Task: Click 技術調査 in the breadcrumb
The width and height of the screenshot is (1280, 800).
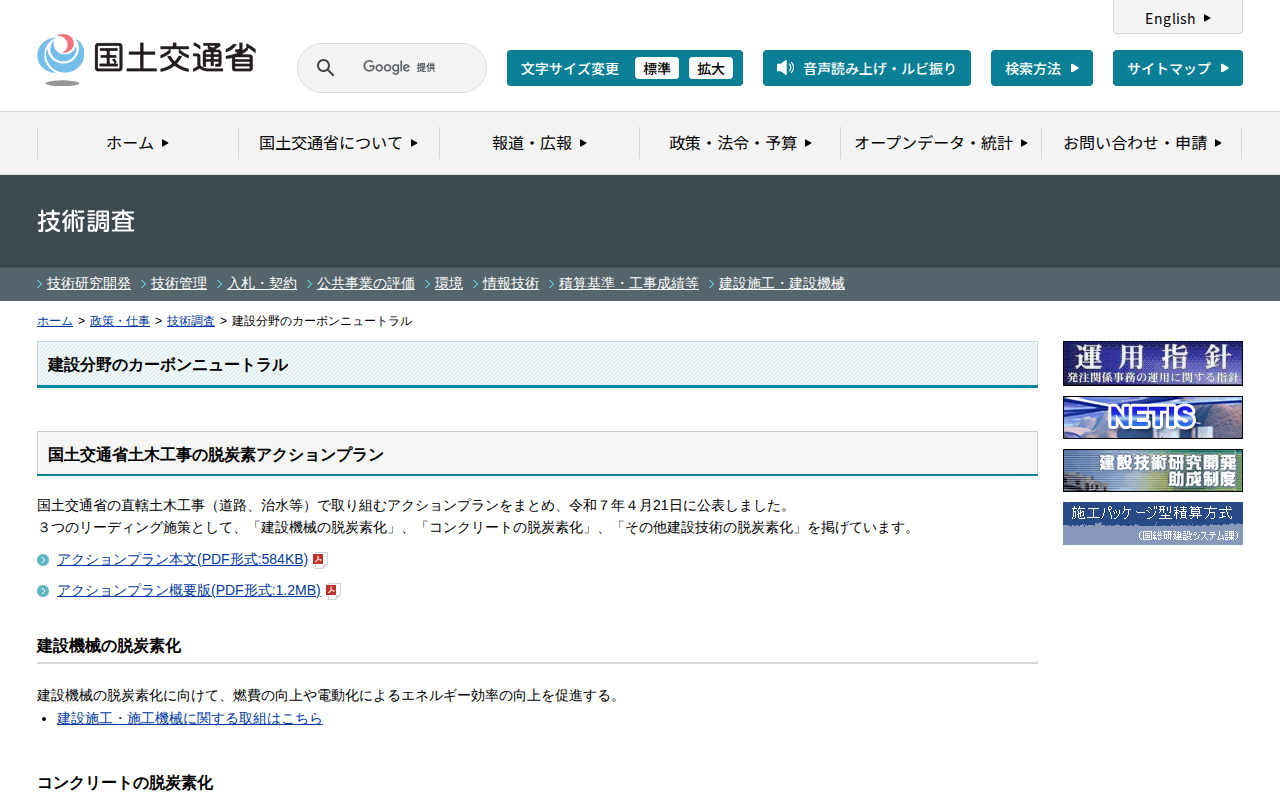Action: [191, 321]
